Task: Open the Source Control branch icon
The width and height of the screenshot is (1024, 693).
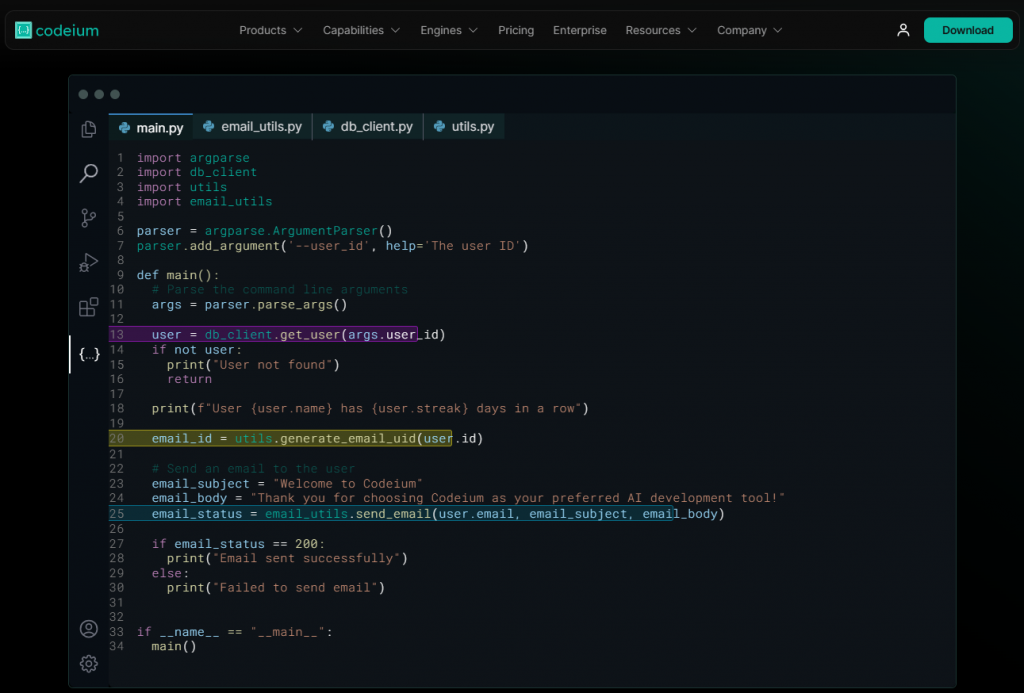Action: tap(89, 218)
